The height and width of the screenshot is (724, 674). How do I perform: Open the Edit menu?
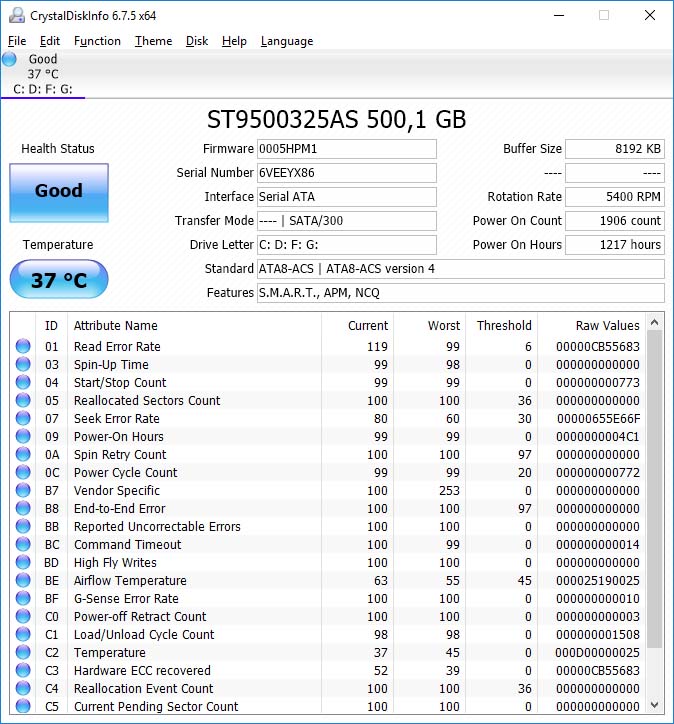click(50, 41)
